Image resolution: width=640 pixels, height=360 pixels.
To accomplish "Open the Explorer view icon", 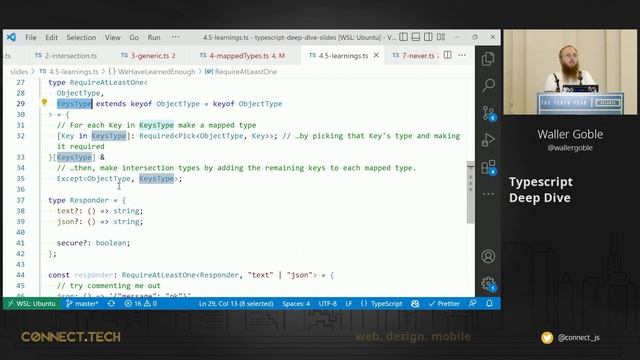I will (x=488, y=59).
